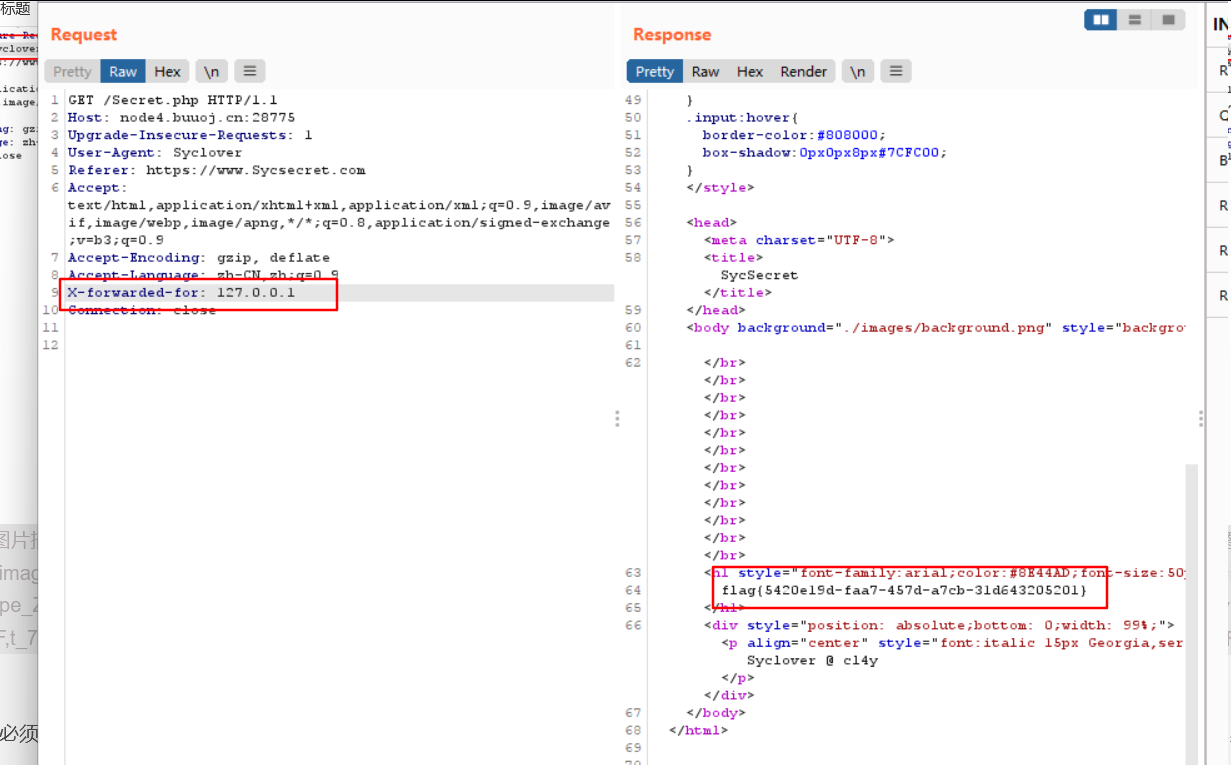The image size is (1231, 765).
Task: Switch Response view to Raw tab
Action: (705, 71)
